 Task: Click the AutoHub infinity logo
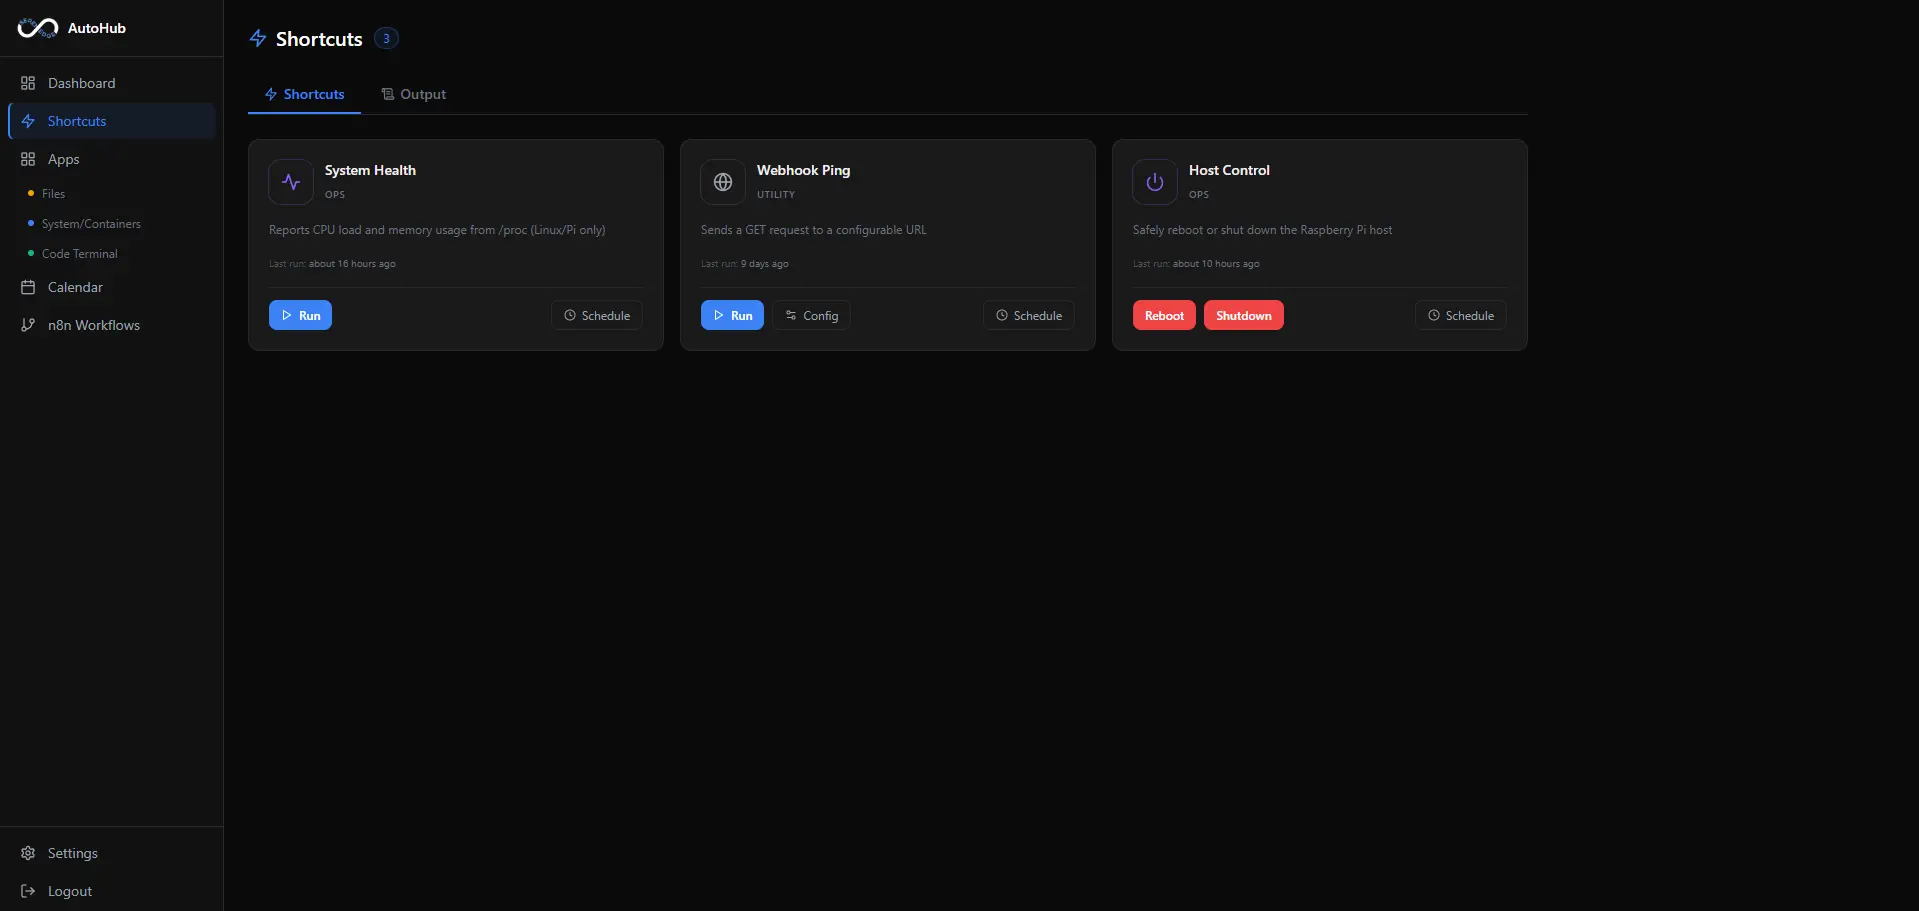38,28
